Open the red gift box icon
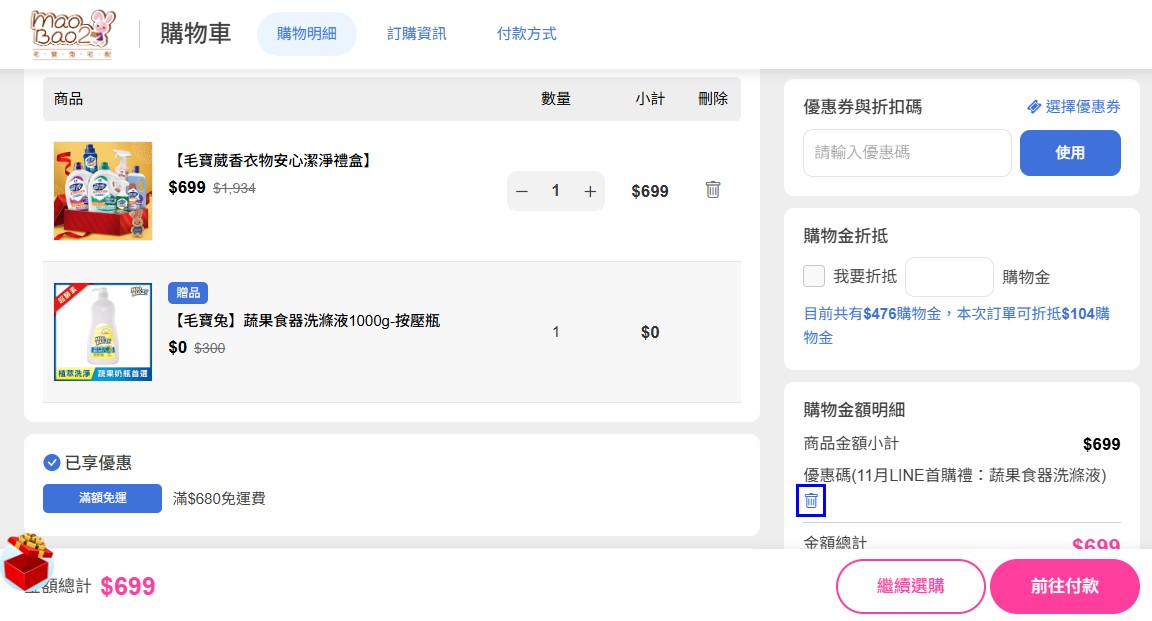Viewport: 1152px width, 621px height. (27, 562)
